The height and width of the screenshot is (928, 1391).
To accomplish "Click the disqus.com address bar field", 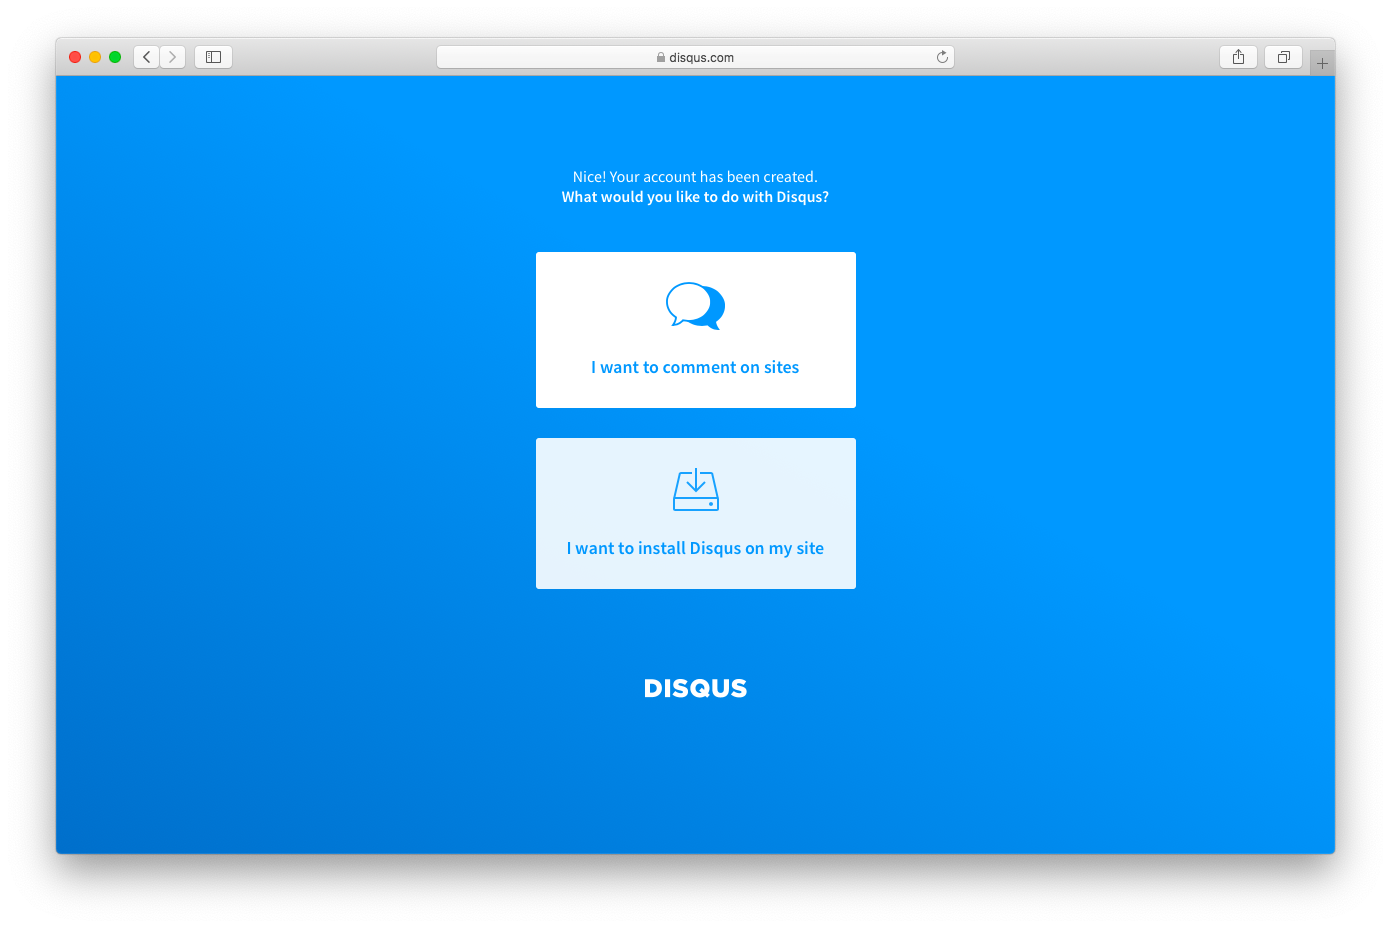I will click(x=695, y=57).
